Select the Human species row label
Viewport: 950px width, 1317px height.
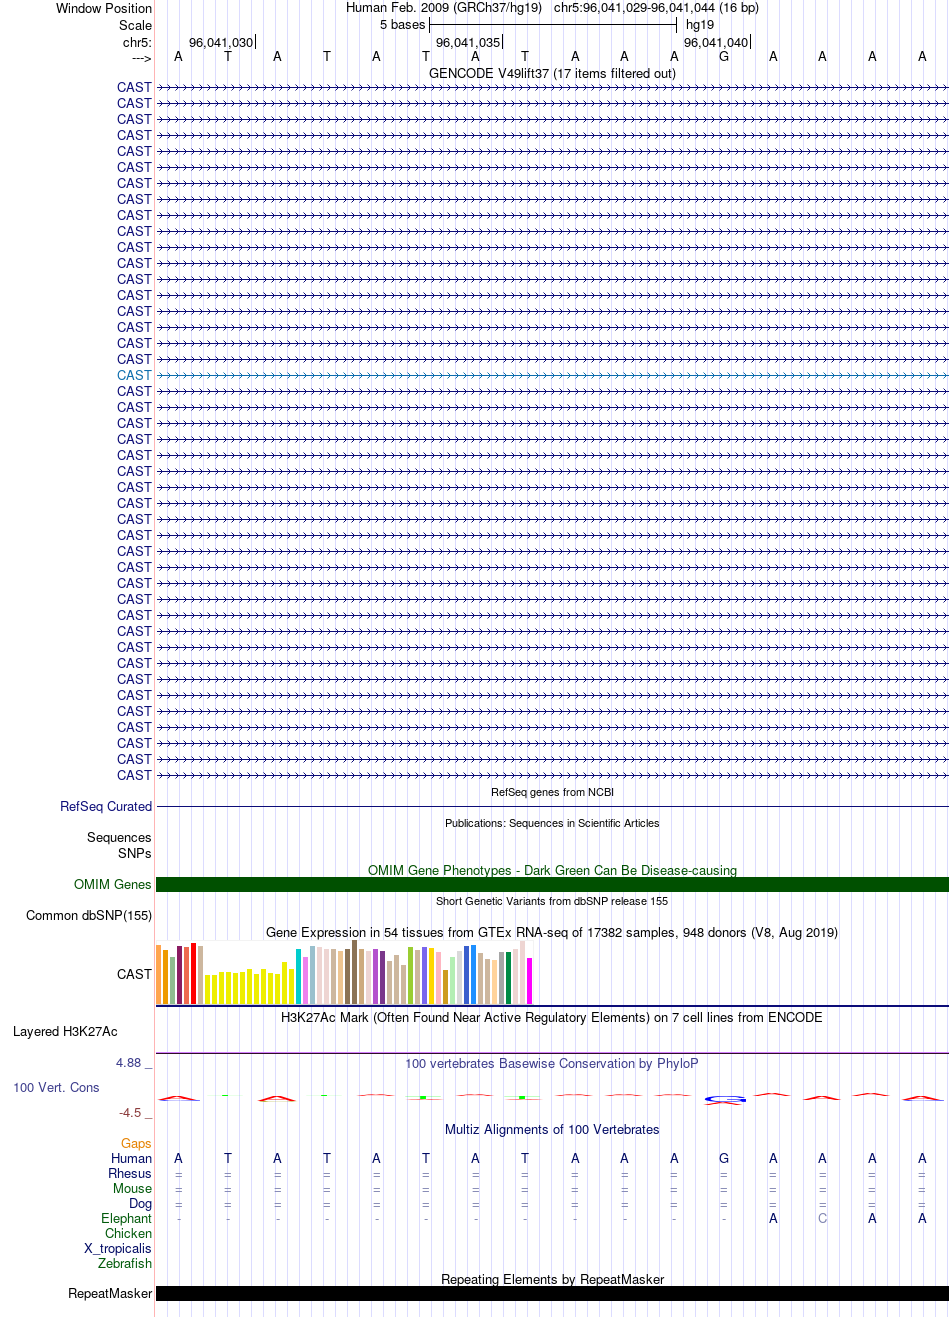click(132, 1158)
